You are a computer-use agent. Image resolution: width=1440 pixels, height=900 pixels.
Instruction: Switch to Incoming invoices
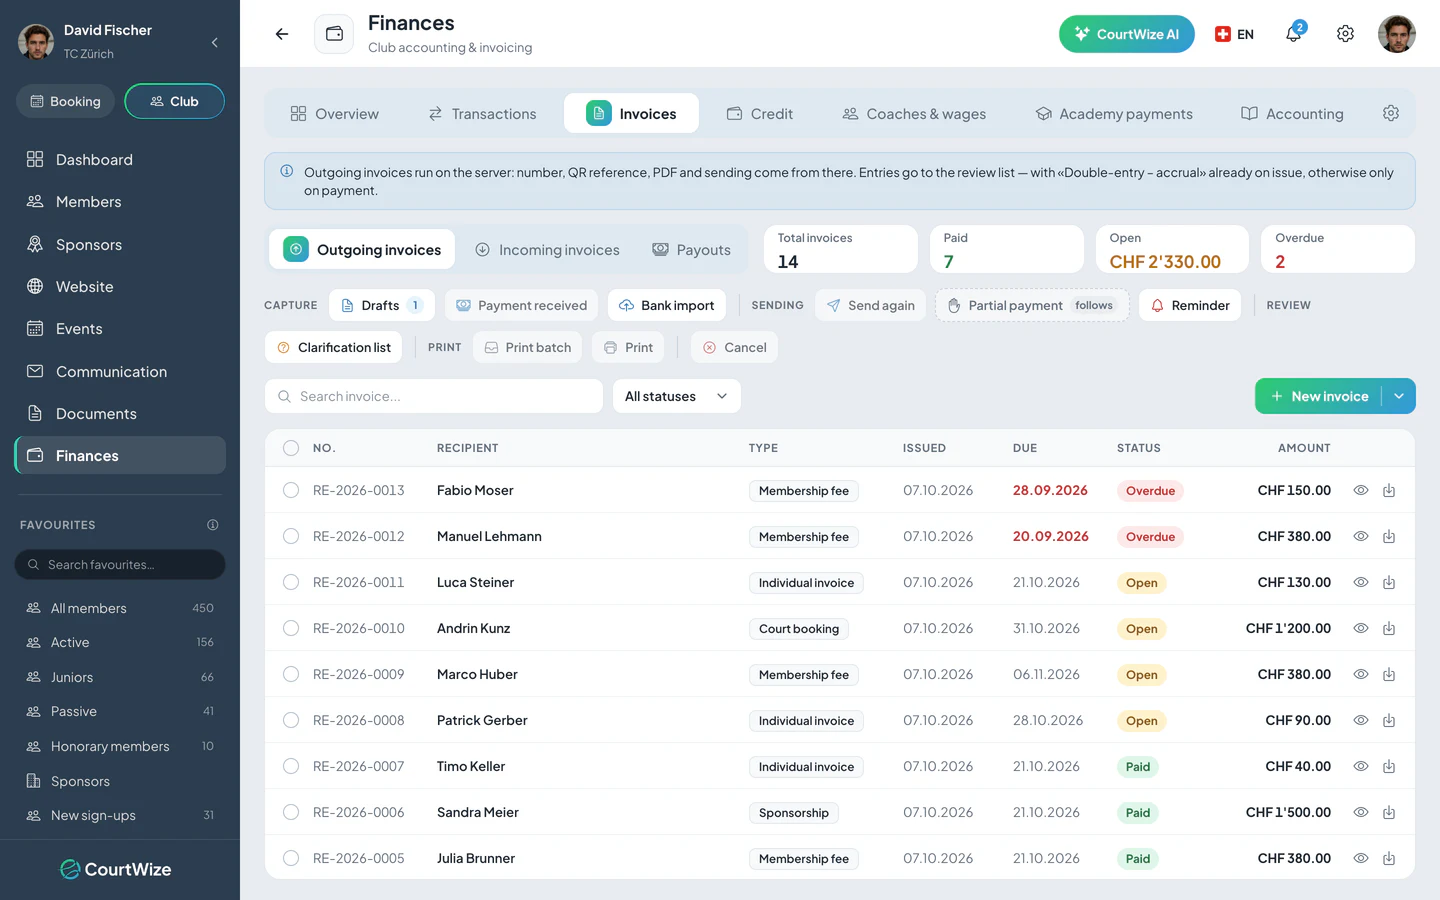[547, 250]
